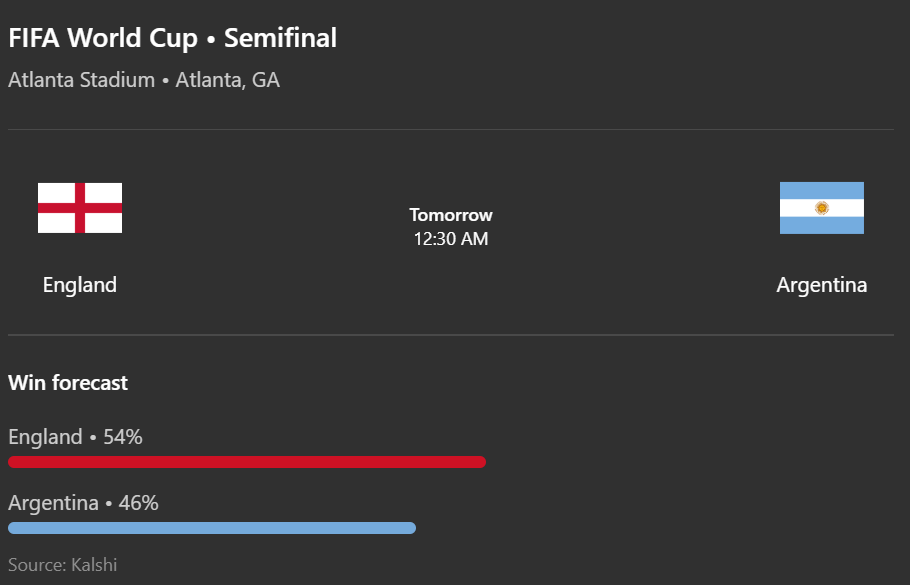Click the Argentina flag icon

(822, 208)
